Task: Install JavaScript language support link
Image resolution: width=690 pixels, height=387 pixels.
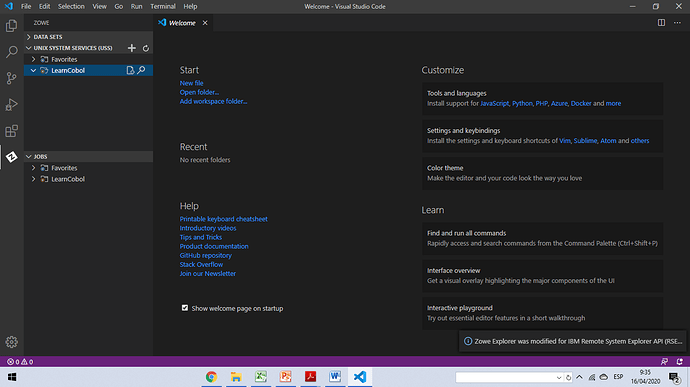Action: [x=495, y=103]
